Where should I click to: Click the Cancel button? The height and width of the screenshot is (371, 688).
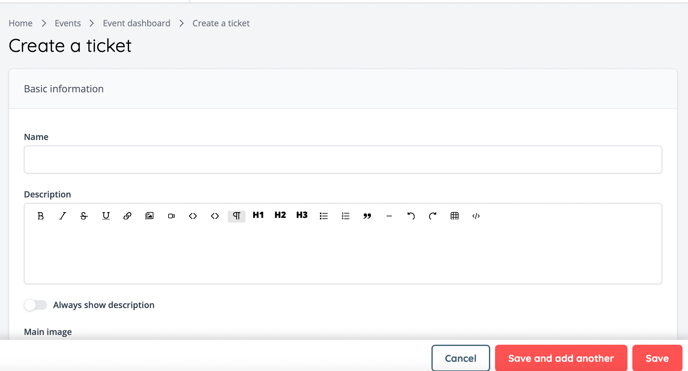click(x=460, y=358)
